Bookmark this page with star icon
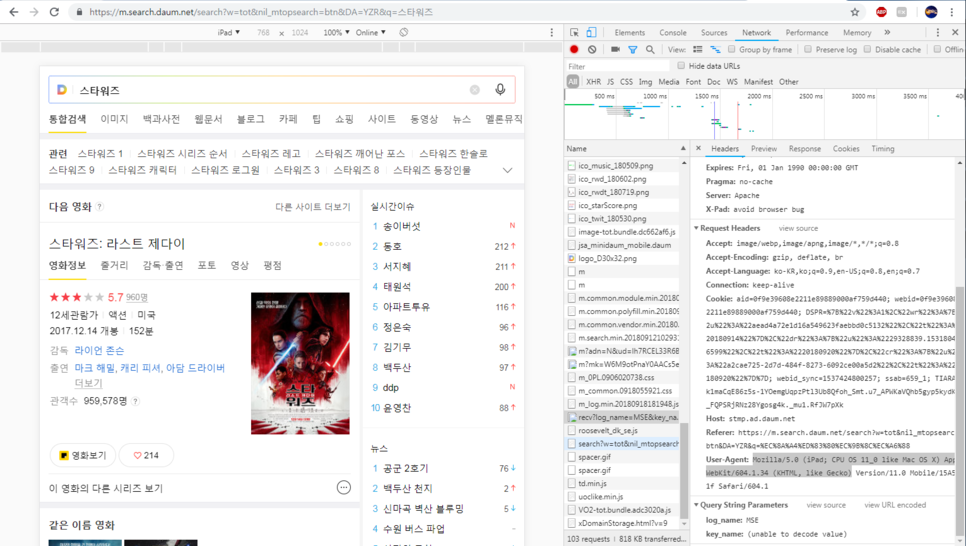966x546 pixels. tap(854, 12)
